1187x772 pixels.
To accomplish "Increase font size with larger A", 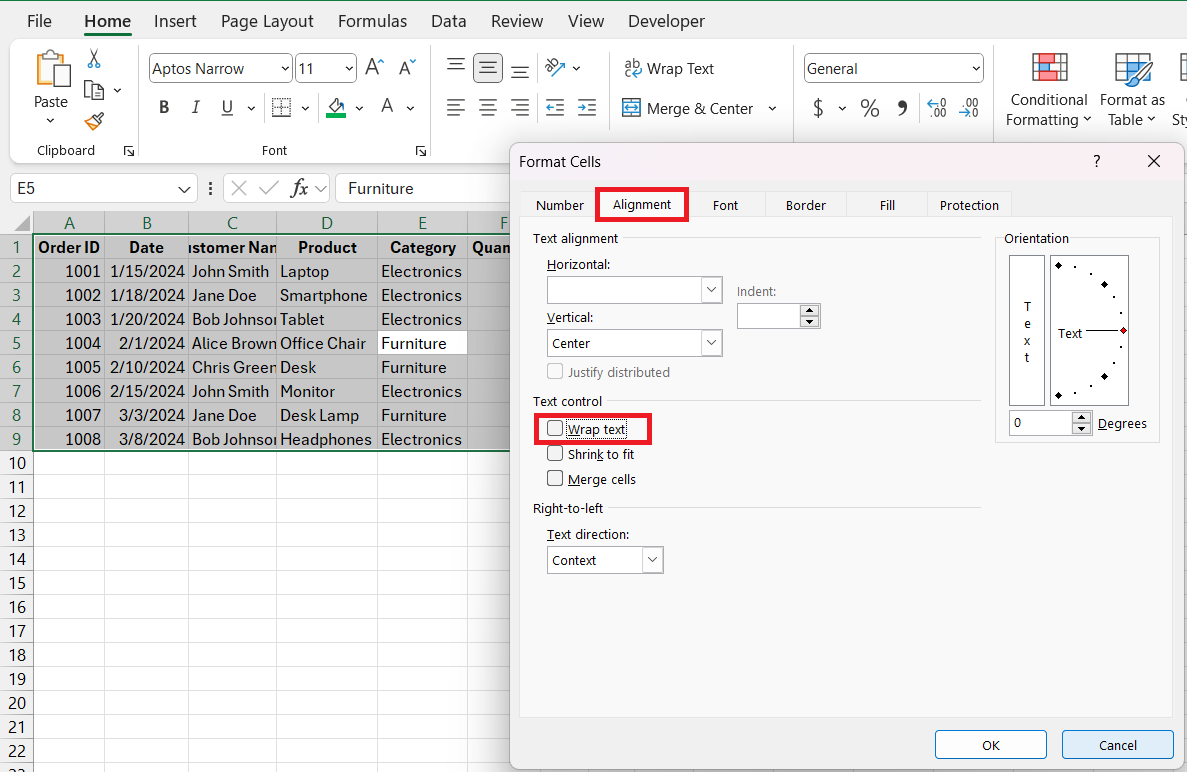I will point(375,68).
